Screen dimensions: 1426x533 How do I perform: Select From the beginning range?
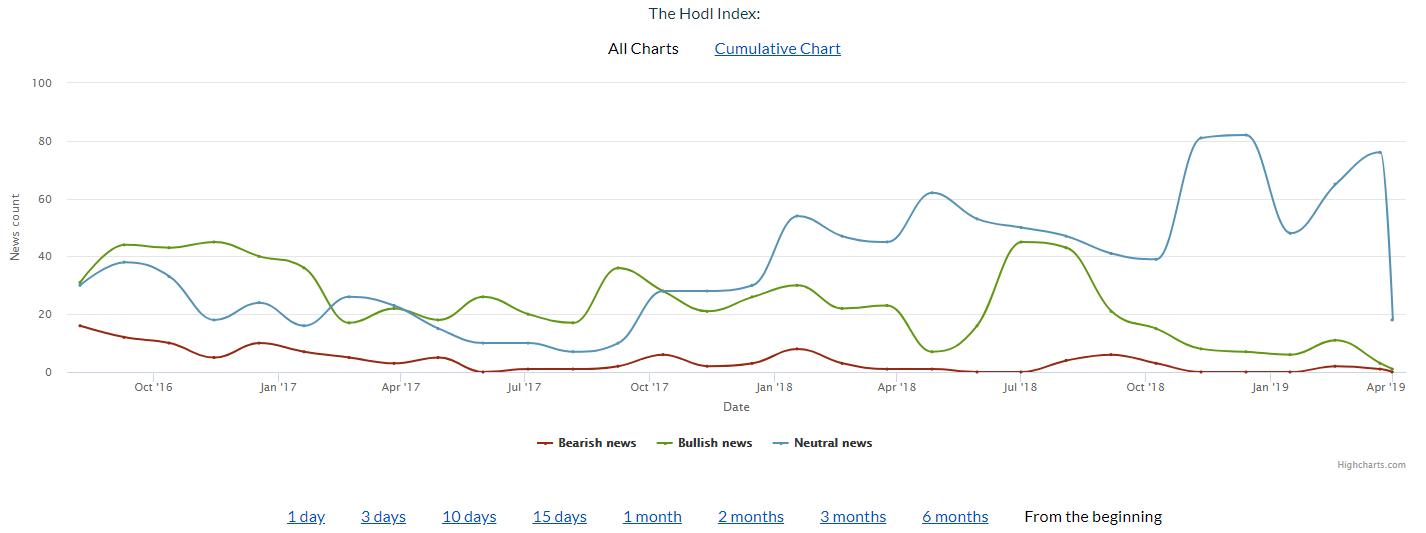1092,517
